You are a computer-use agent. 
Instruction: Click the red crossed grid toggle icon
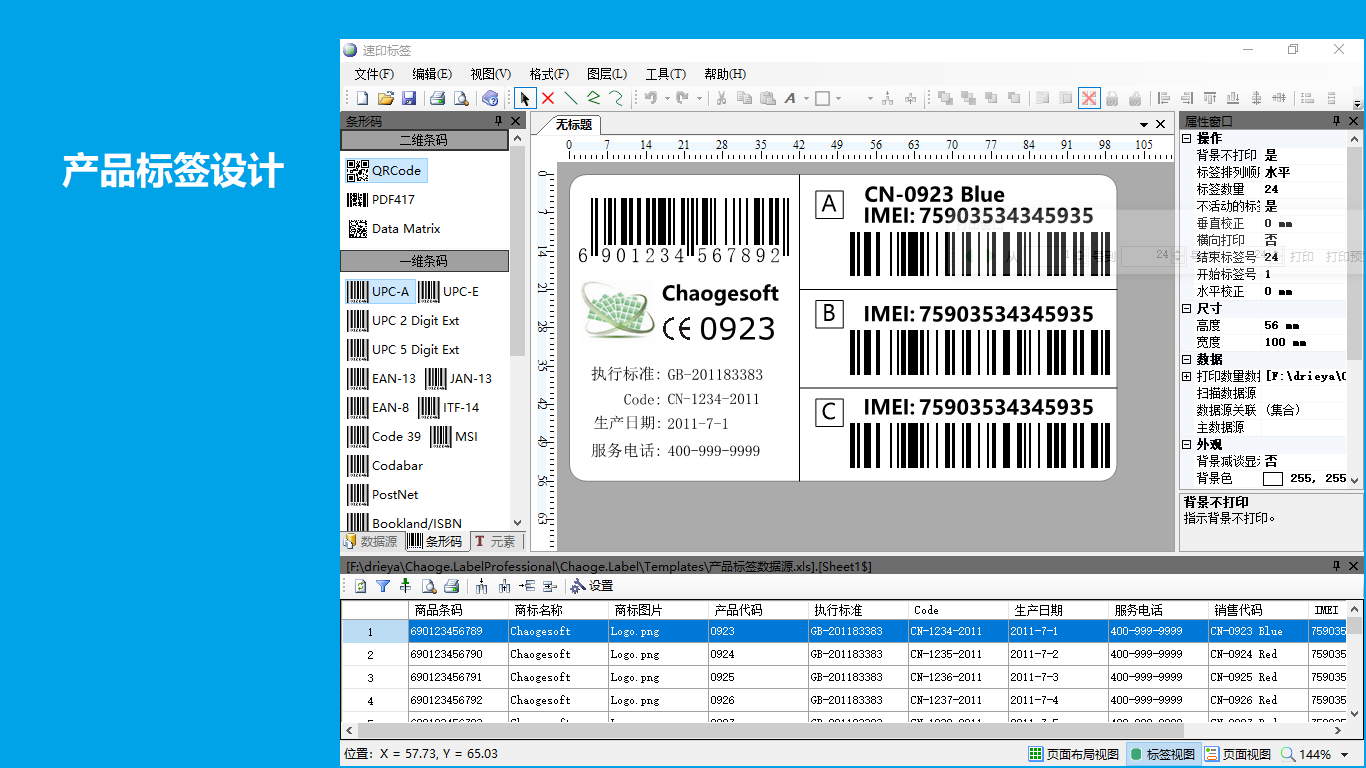tap(1089, 98)
